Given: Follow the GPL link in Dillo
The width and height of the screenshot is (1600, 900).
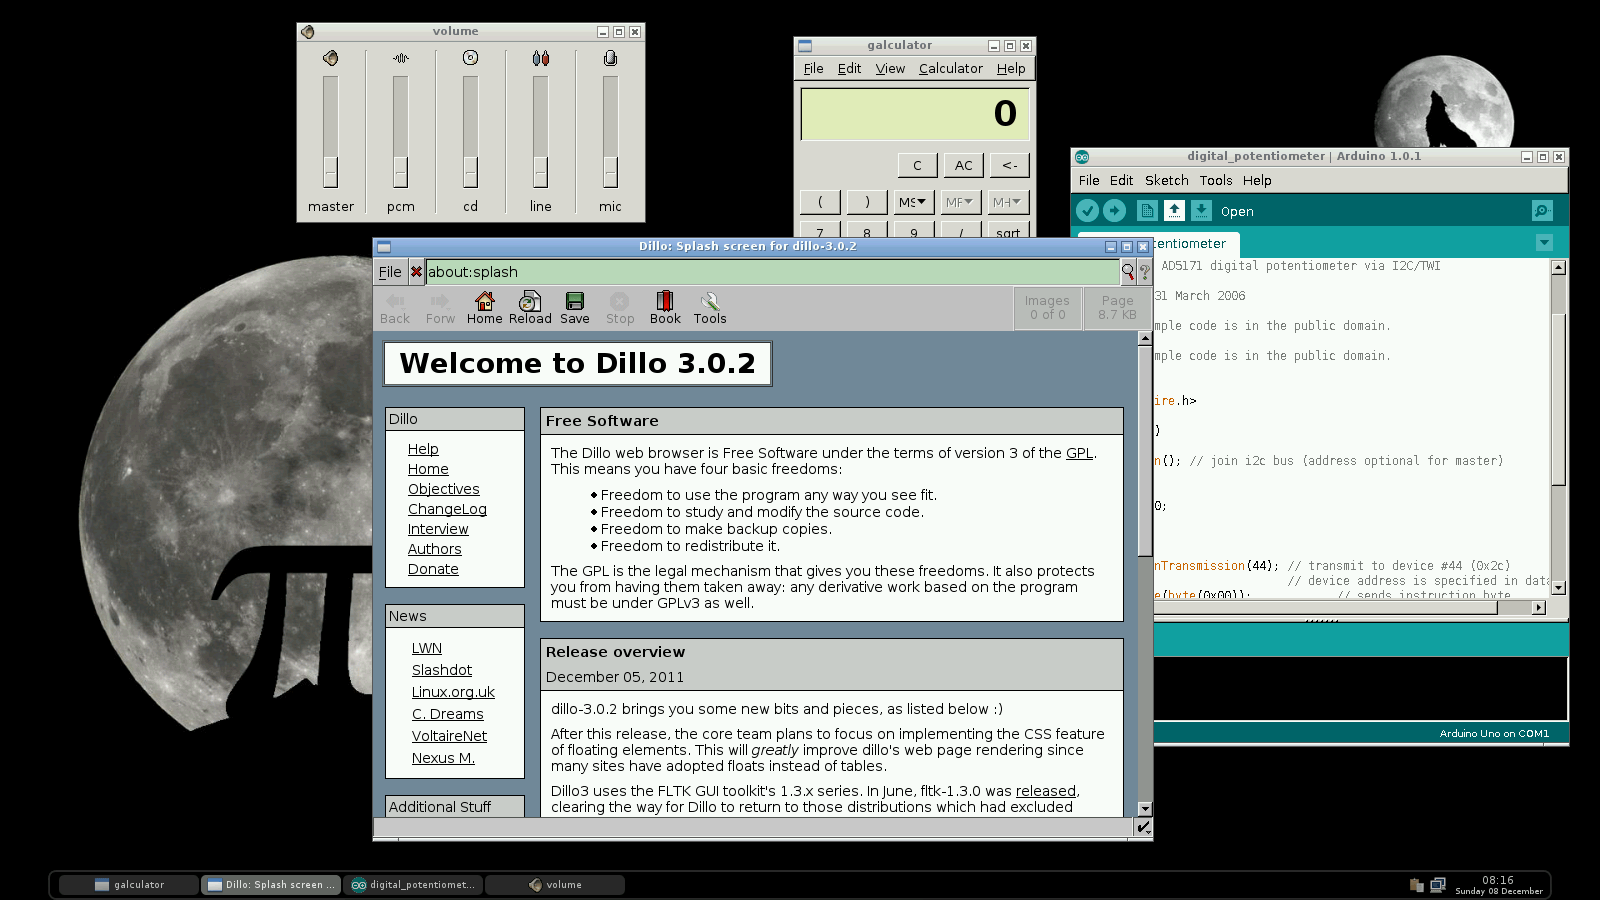Looking at the screenshot, I should tap(1079, 453).
